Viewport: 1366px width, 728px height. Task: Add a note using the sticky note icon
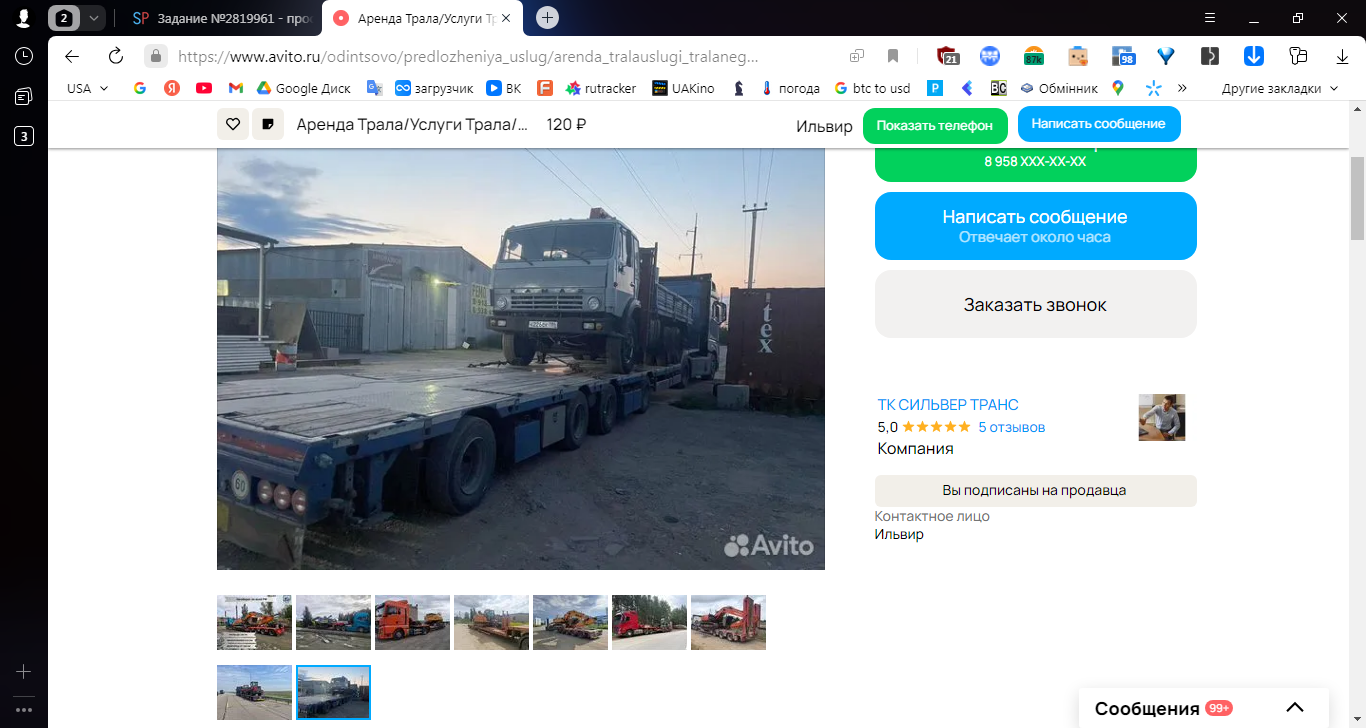coord(268,124)
